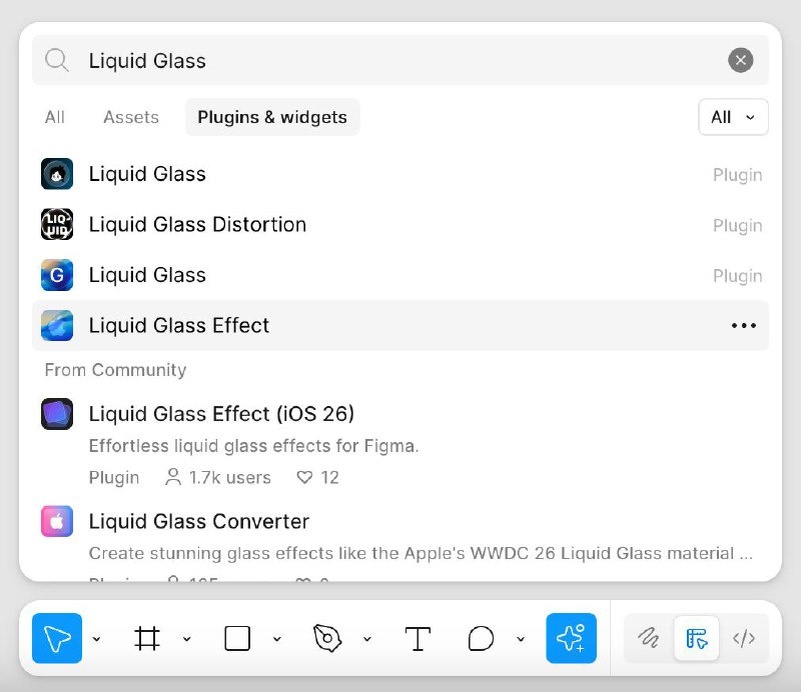801x692 pixels.
Task: Open Liquid Glass Effect (iOS 26) community plugin
Action: (221, 413)
